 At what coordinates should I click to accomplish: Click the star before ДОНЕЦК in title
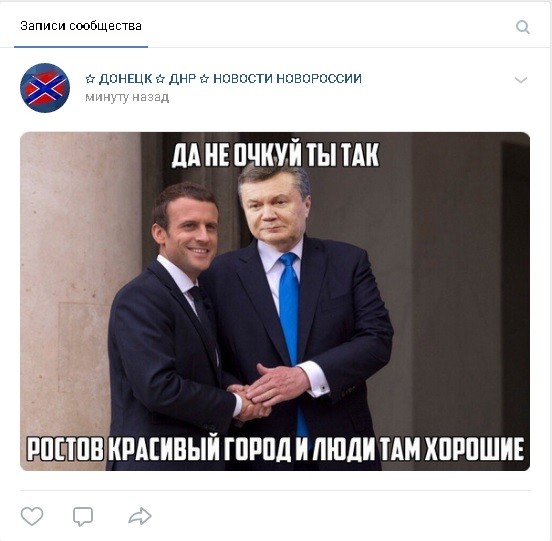tap(90, 79)
